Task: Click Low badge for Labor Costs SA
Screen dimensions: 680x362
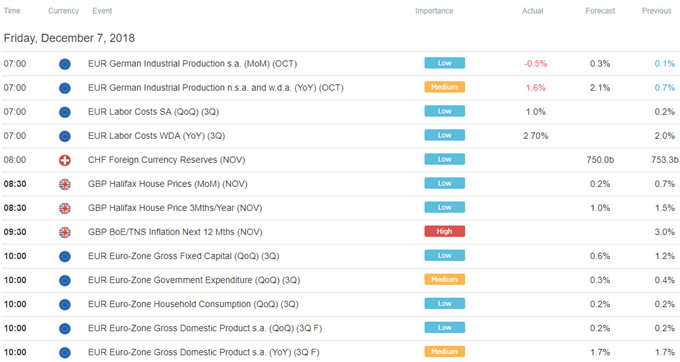Action: coord(445,111)
